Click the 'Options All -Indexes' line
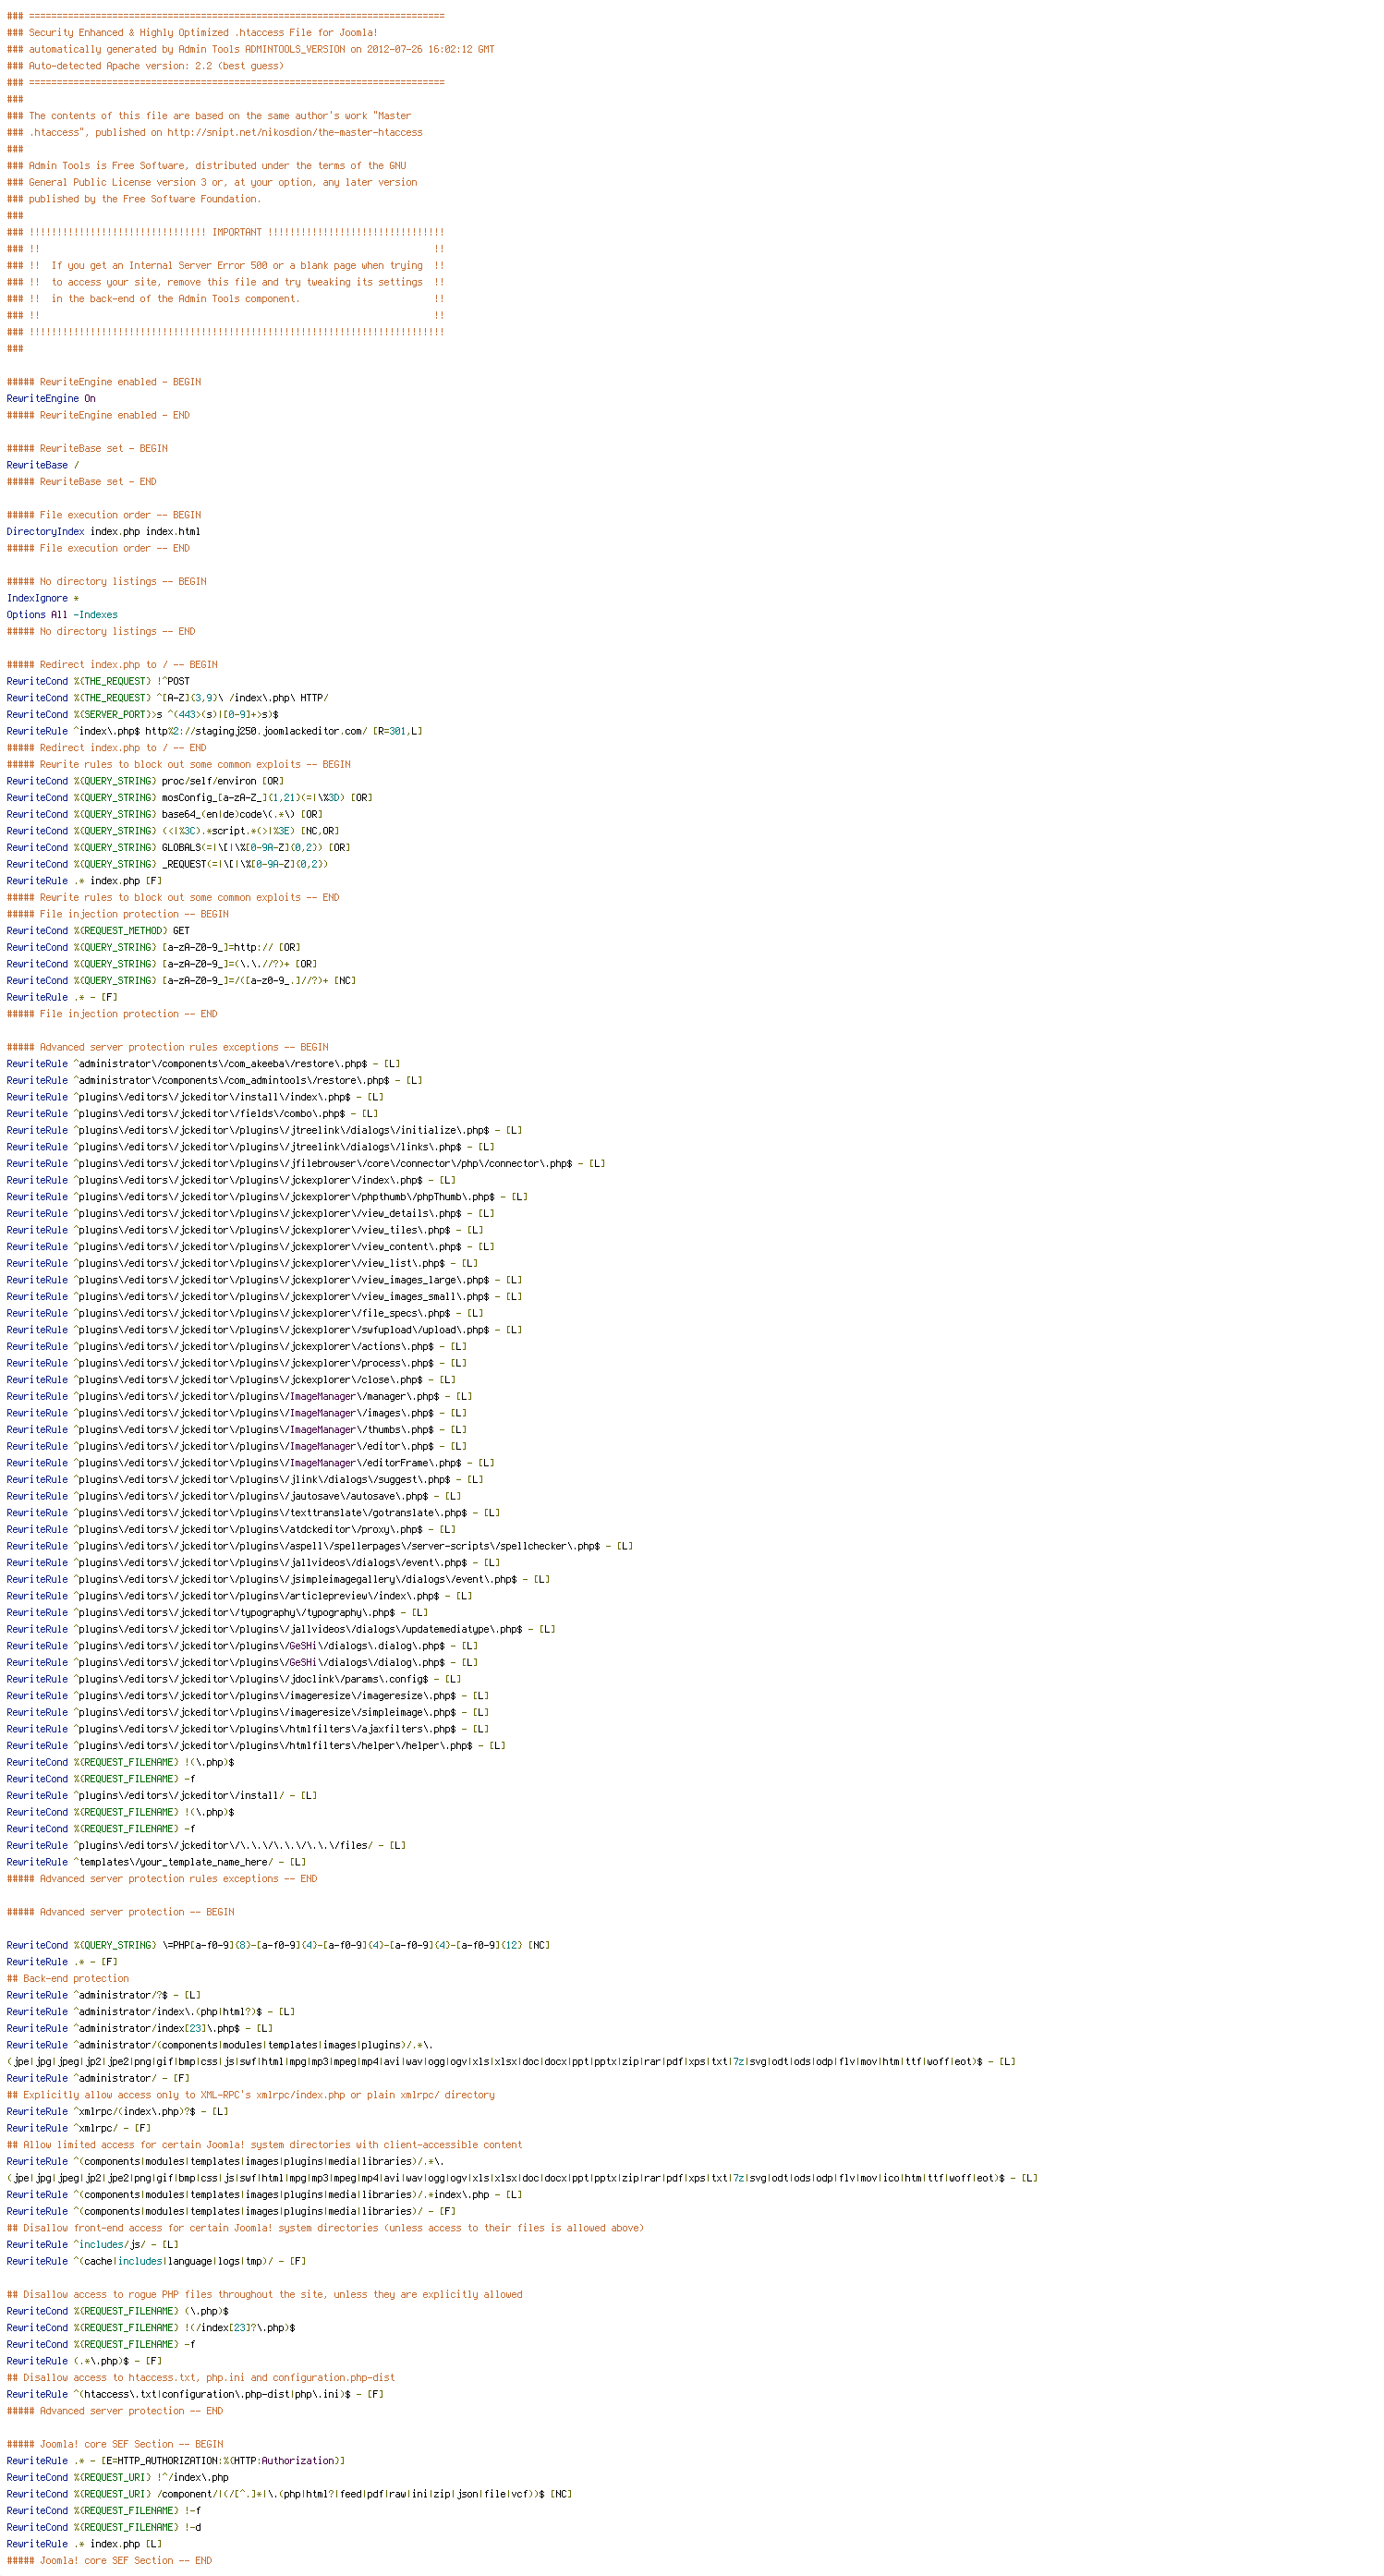Screen dimensions: 1384x2576 coord(62,615)
